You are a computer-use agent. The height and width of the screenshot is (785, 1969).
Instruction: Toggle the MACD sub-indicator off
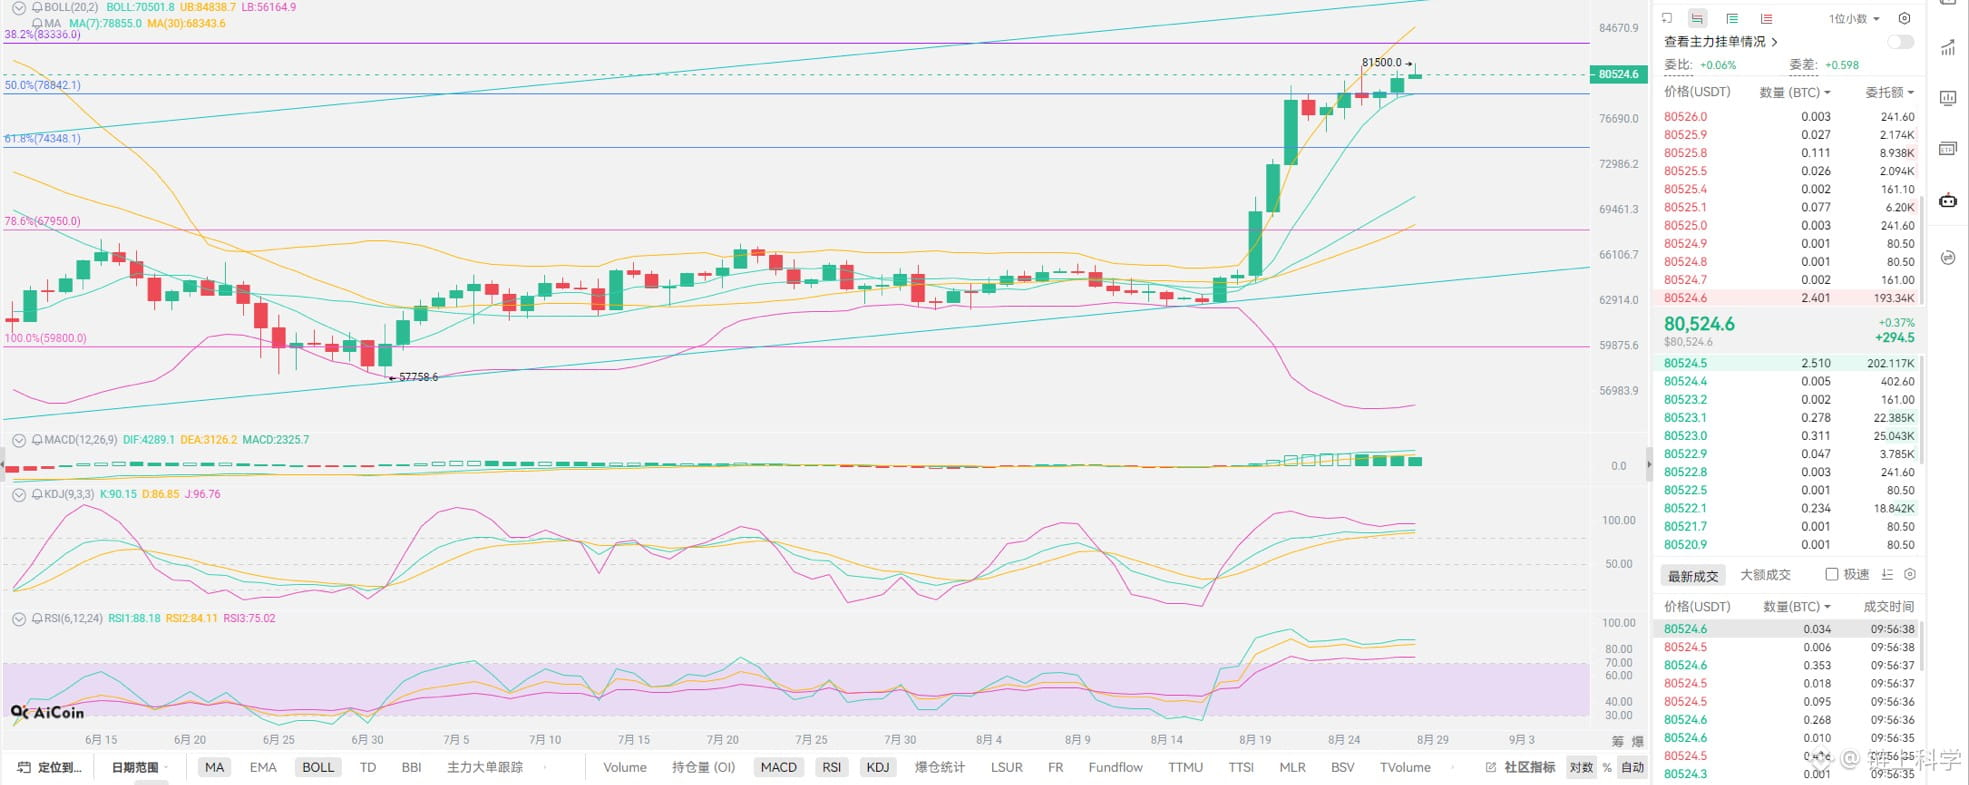pos(778,768)
